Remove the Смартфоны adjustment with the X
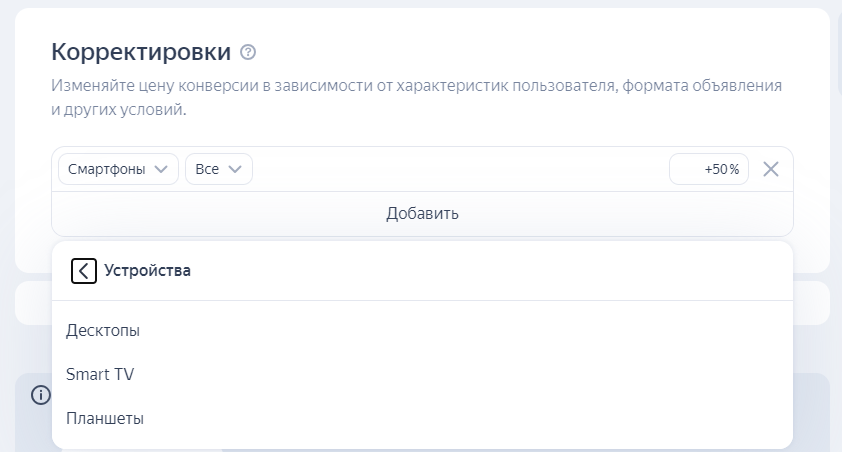The height and width of the screenshot is (452, 842). point(771,169)
